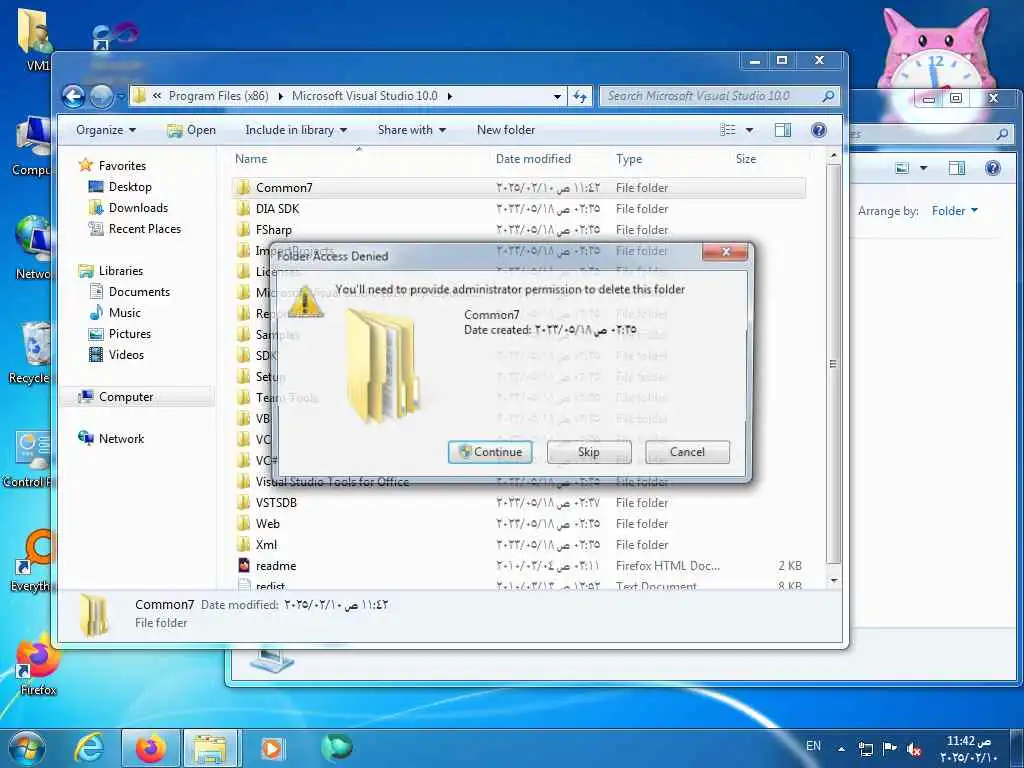The height and width of the screenshot is (768, 1024).
Task: Open recent pages dropdown beside forward arrow
Action: tap(121, 97)
